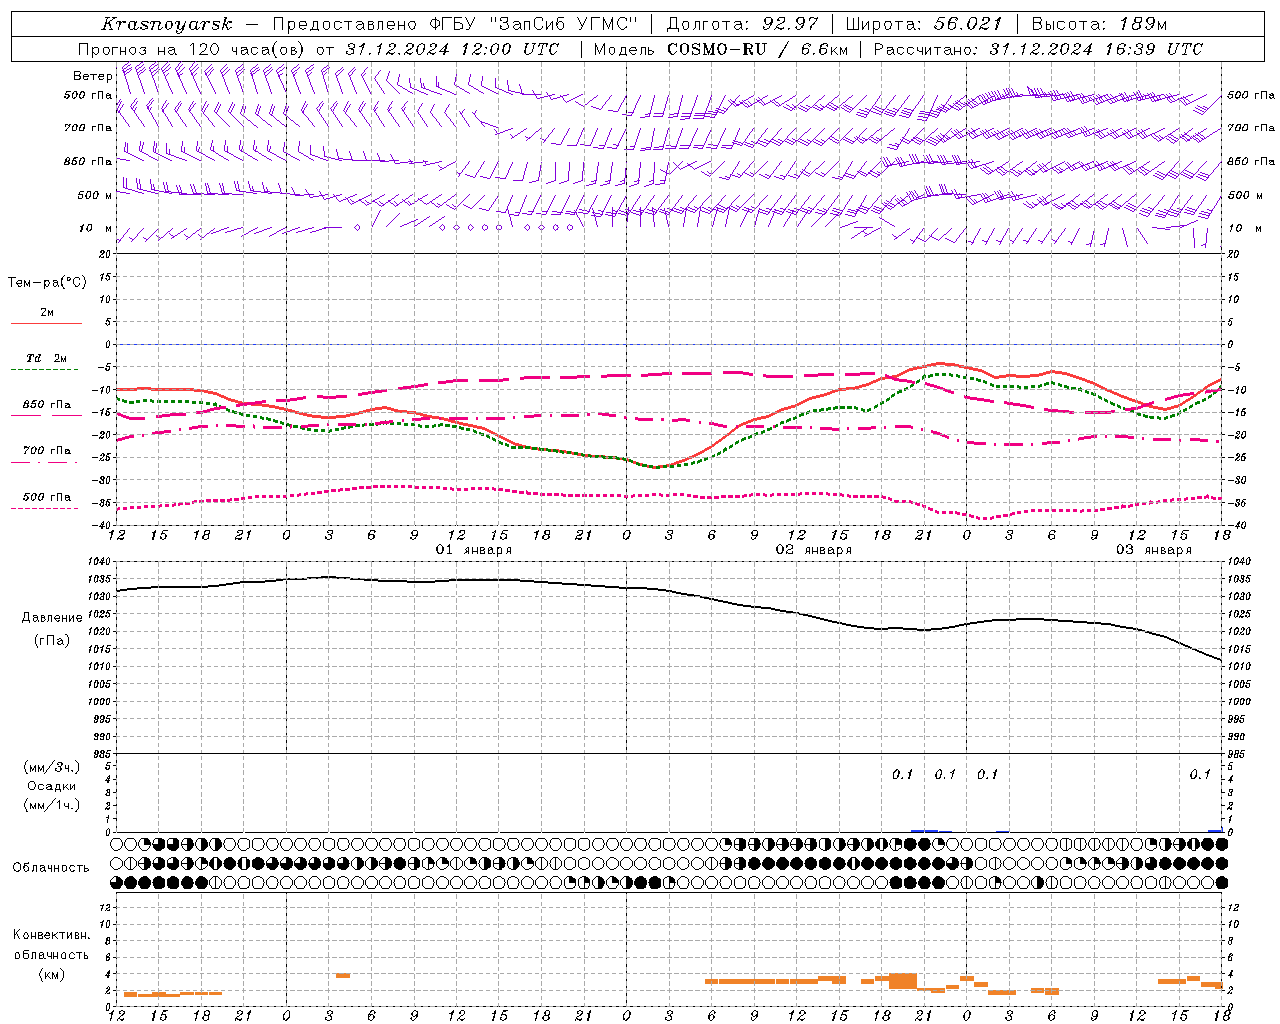Select the "Долгота: 92.97" header field

[742, 24]
